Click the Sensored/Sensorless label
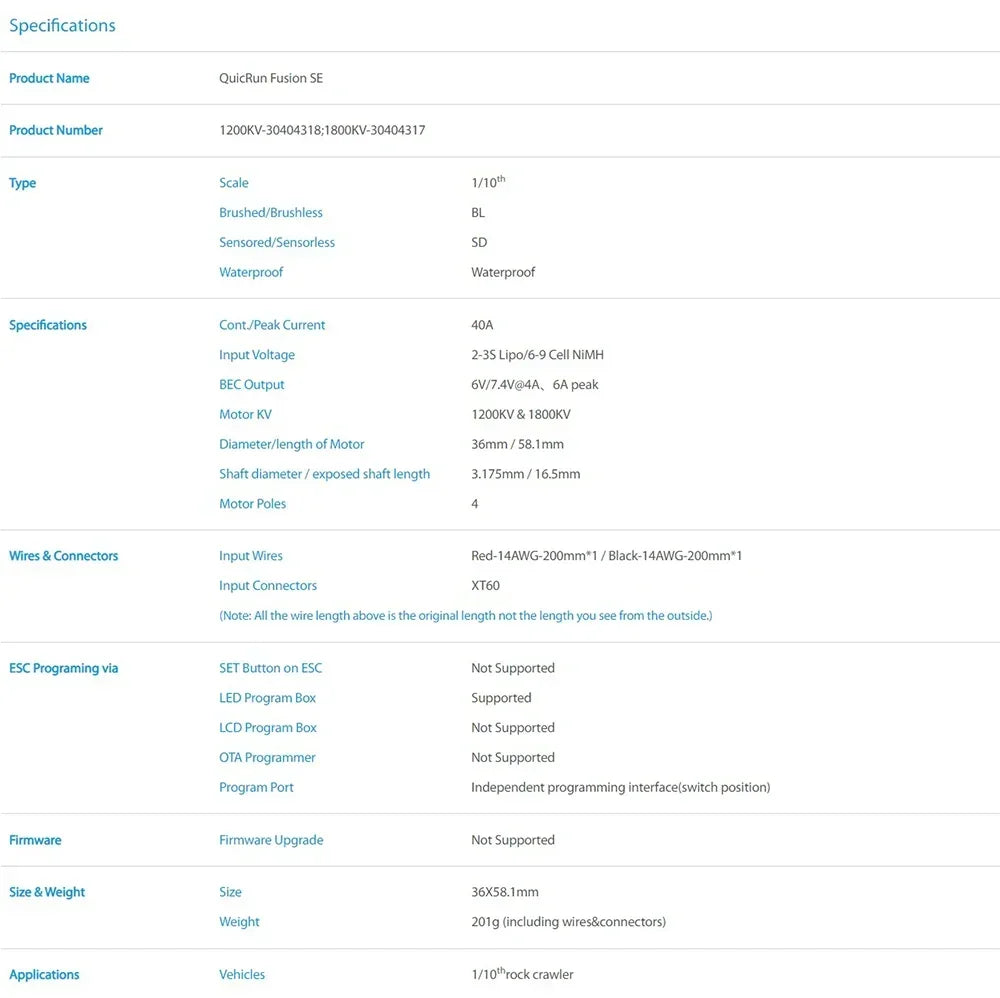The height and width of the screenshot is (998, 1000). point(277,242)
